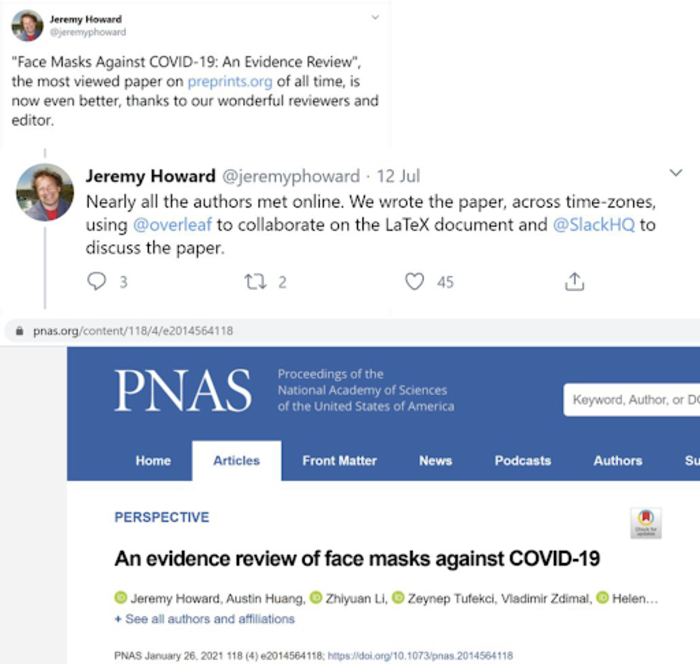Click the retweet icon showing 2
Image resolution: width=700 pixels, height=664 pixels.
[x=255, y=282]
